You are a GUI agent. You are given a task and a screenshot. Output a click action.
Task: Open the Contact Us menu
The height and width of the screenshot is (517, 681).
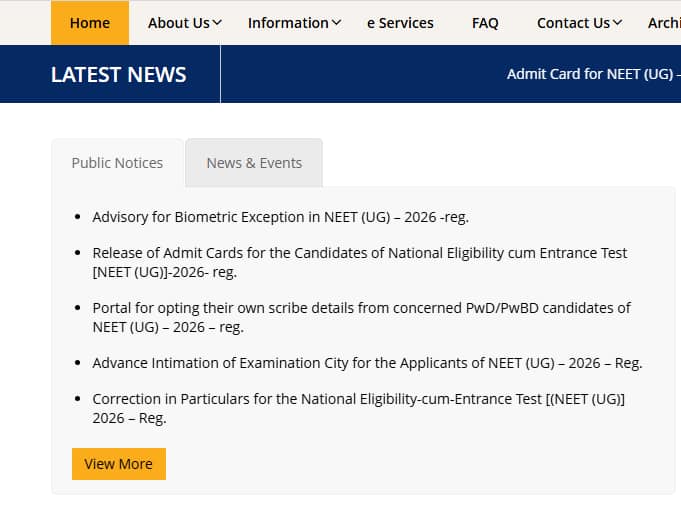(x=573, y=23)
